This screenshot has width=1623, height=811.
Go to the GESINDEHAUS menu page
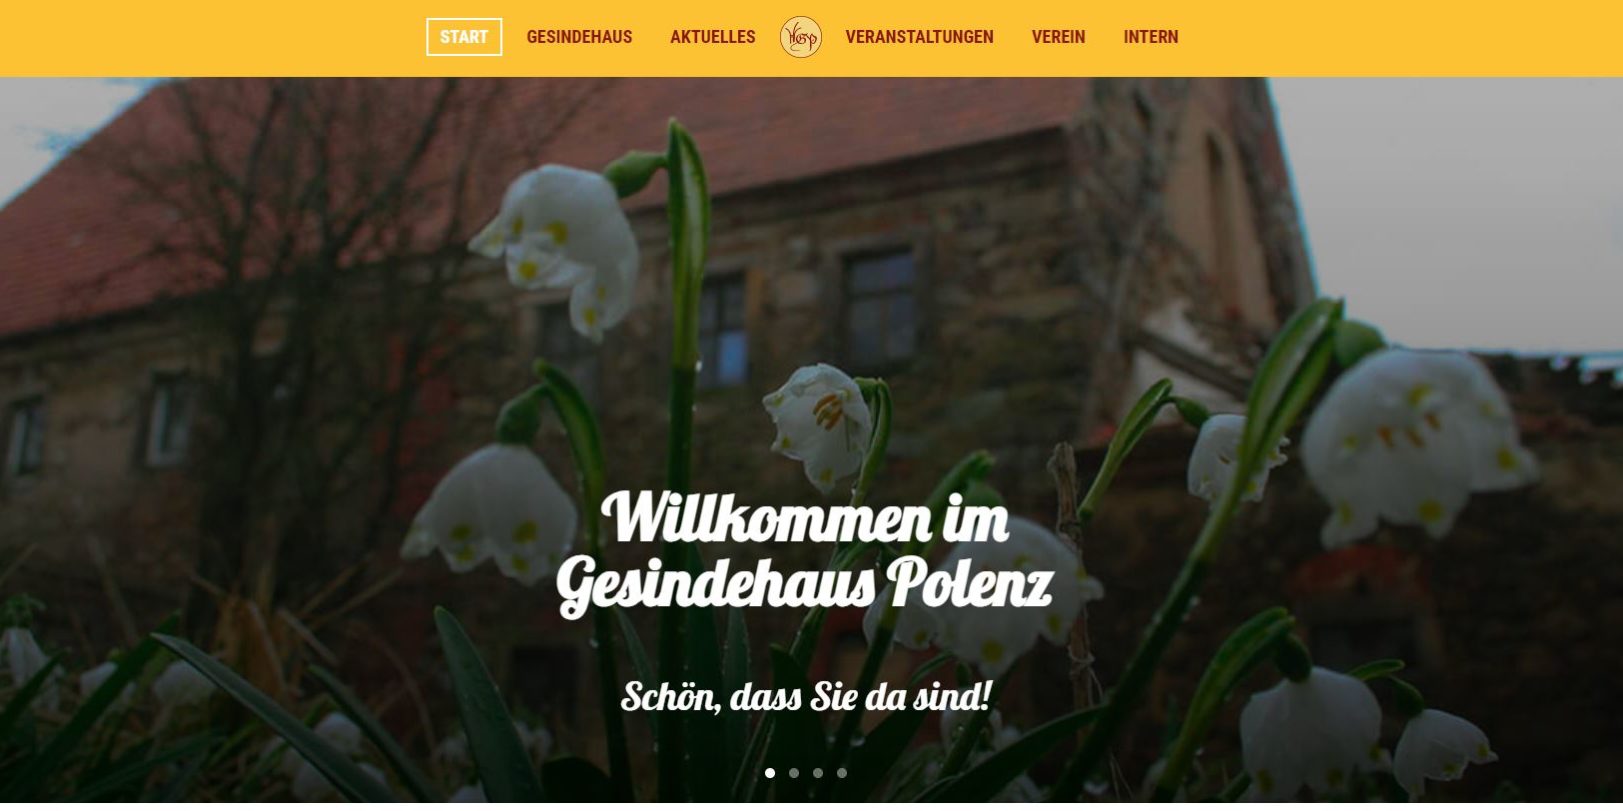coord(579,37)
